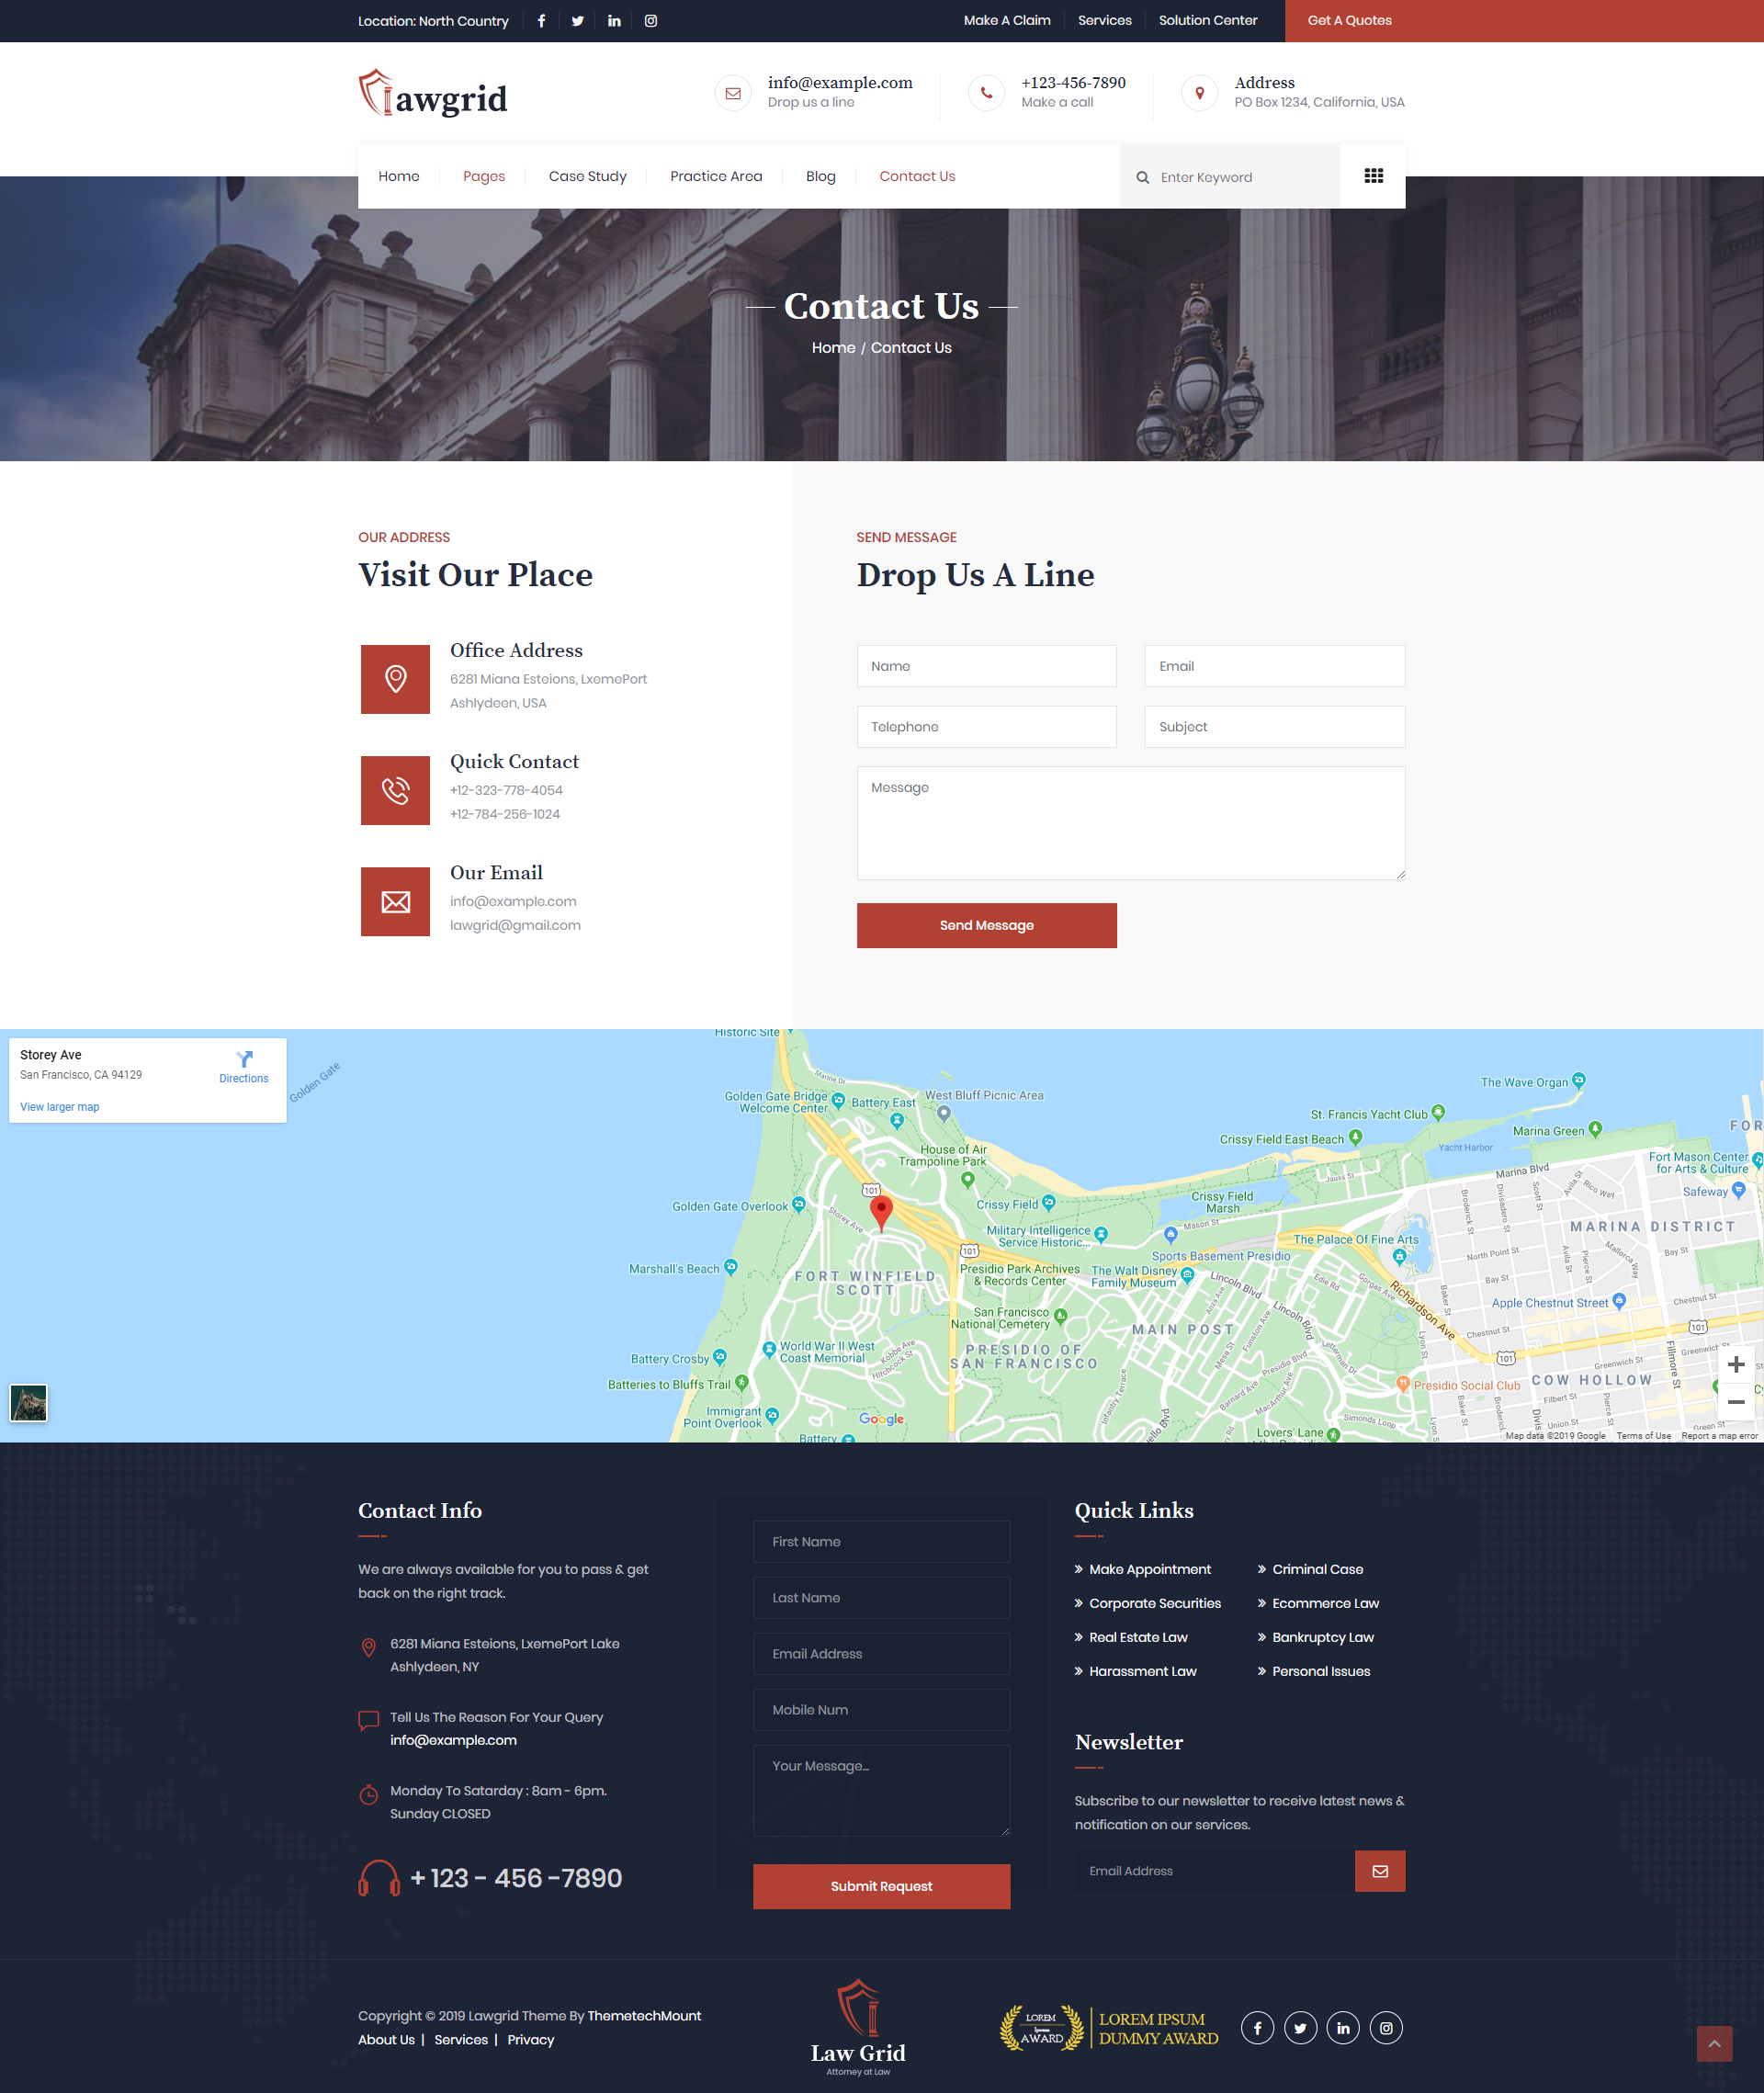Select Case Study in the navigation
This screenshot has height=2093, width=1764.
click(x=587, y=176)
